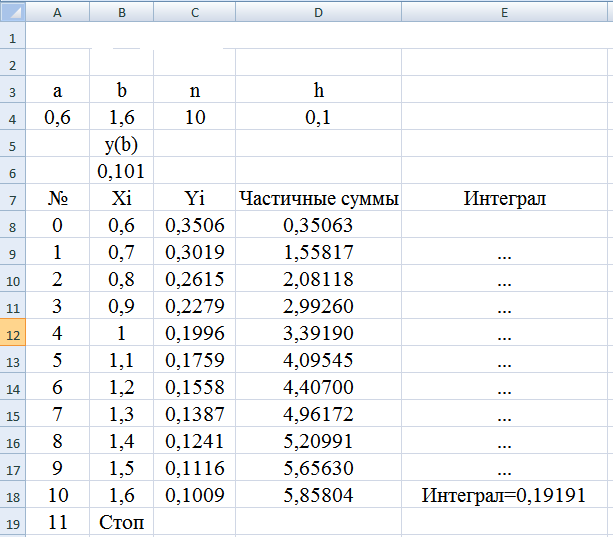Select cell containing 0,101
The image size is (613, 537).
click(122, 170)
